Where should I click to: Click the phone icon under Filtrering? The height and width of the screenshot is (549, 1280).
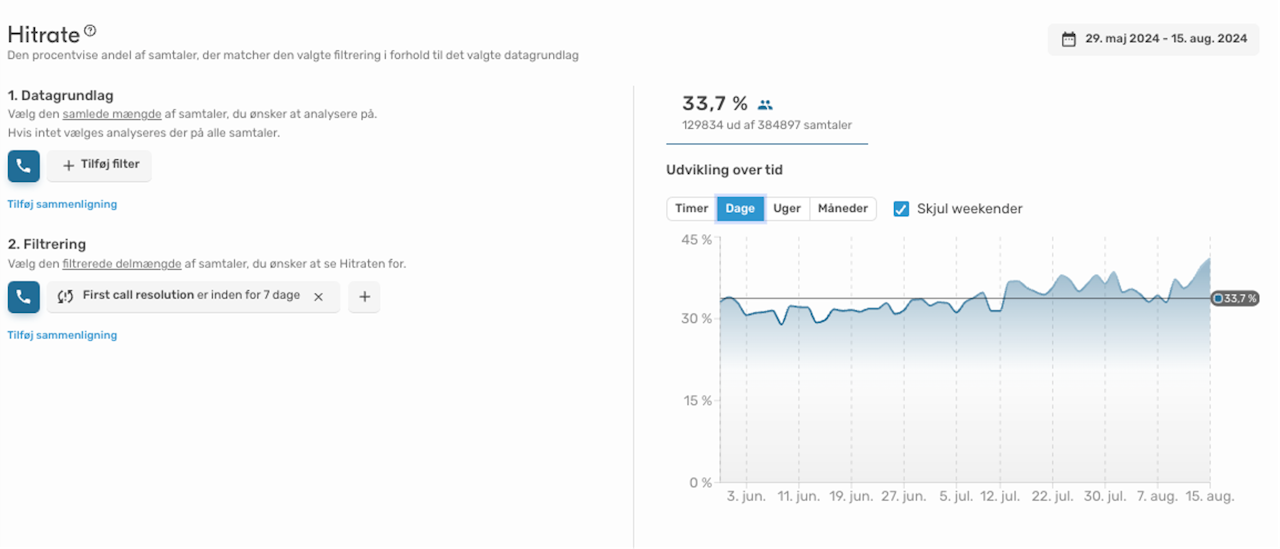point(23,297)
